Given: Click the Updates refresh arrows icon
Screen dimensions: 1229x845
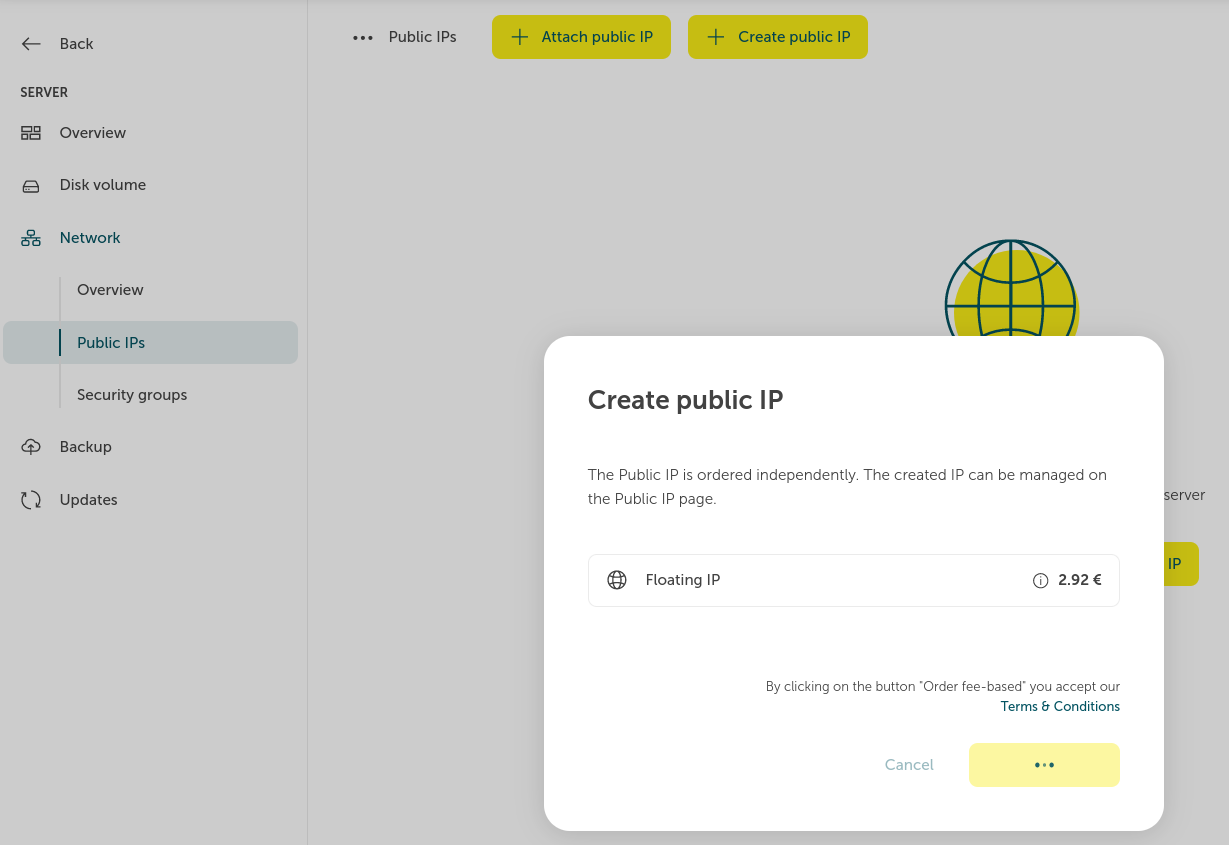Looking at the screenshot, I should click(31, 500).
